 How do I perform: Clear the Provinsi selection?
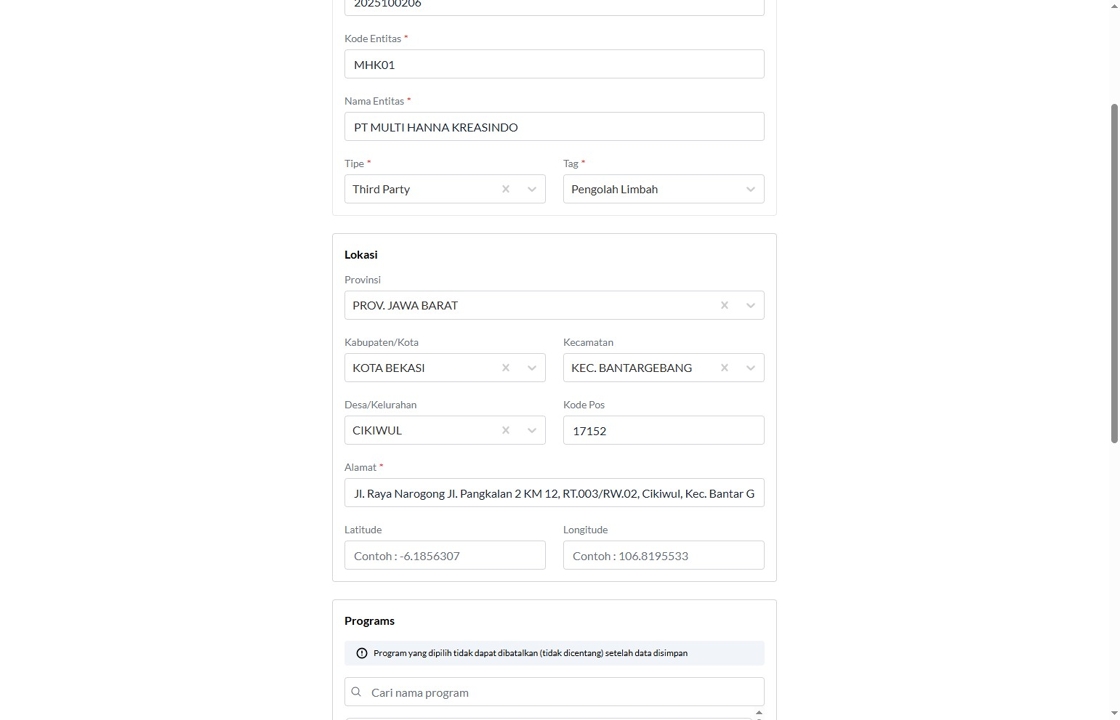724,305
